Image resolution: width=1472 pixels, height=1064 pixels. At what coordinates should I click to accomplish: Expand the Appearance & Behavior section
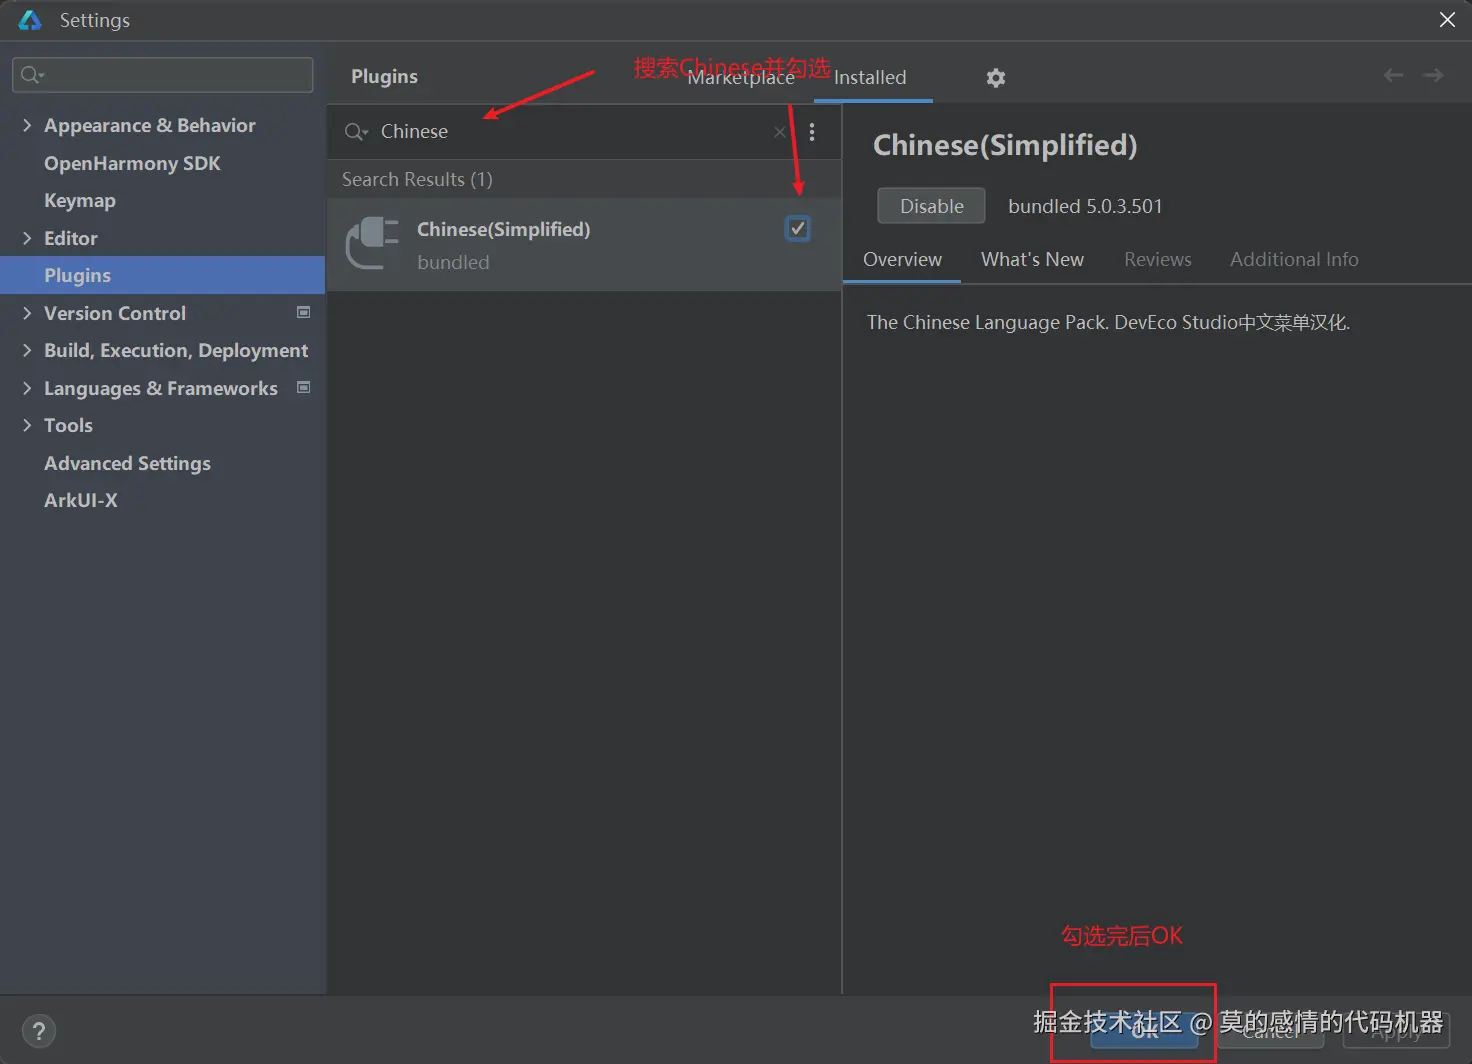(x=27, y=125)
